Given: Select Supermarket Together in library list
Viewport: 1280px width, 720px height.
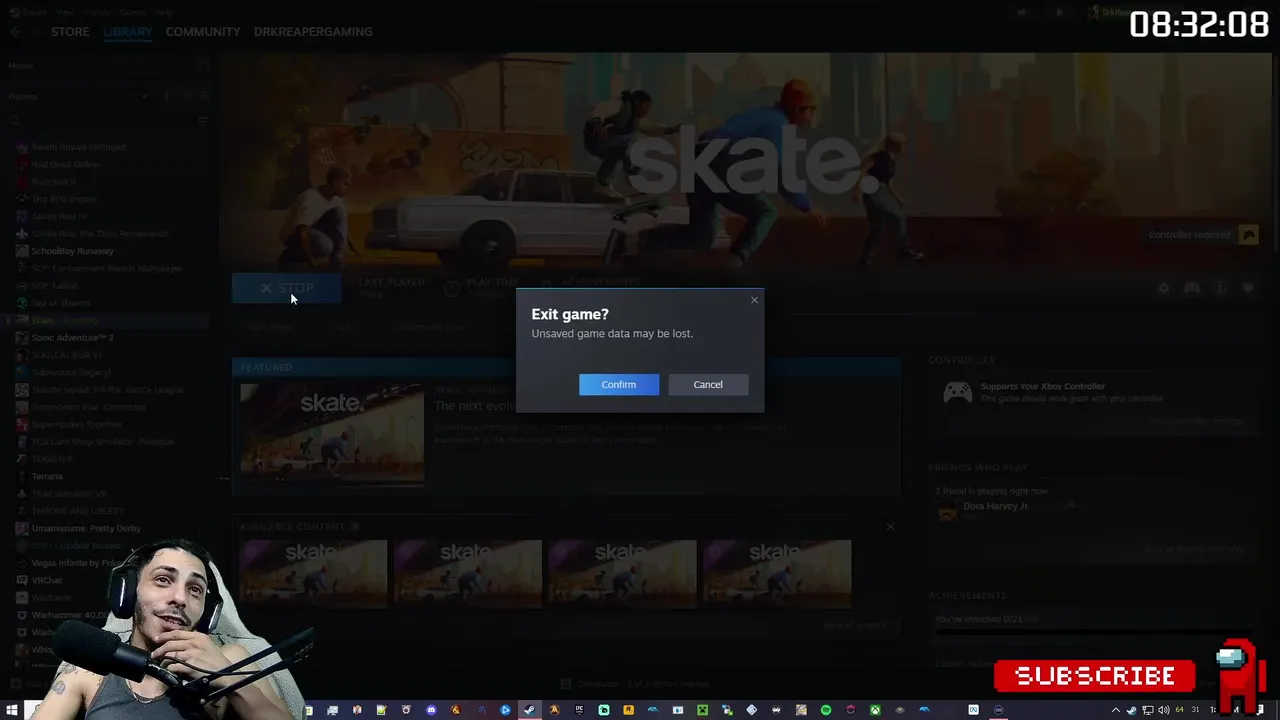Looking at the screenshot, I should pyautogui.click(x=76, y=424).
